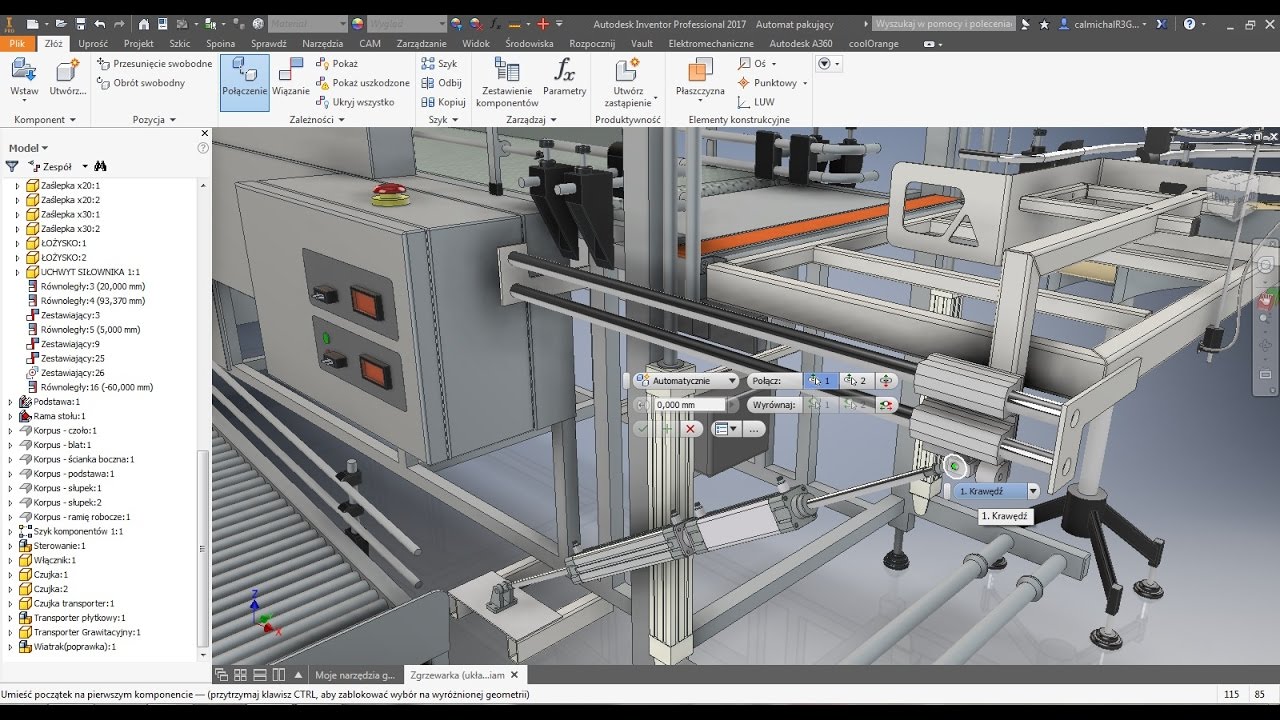Open the Plik menu tab
The height and width of the screenshot is (720, 1280).
click(x=17, y=43)
